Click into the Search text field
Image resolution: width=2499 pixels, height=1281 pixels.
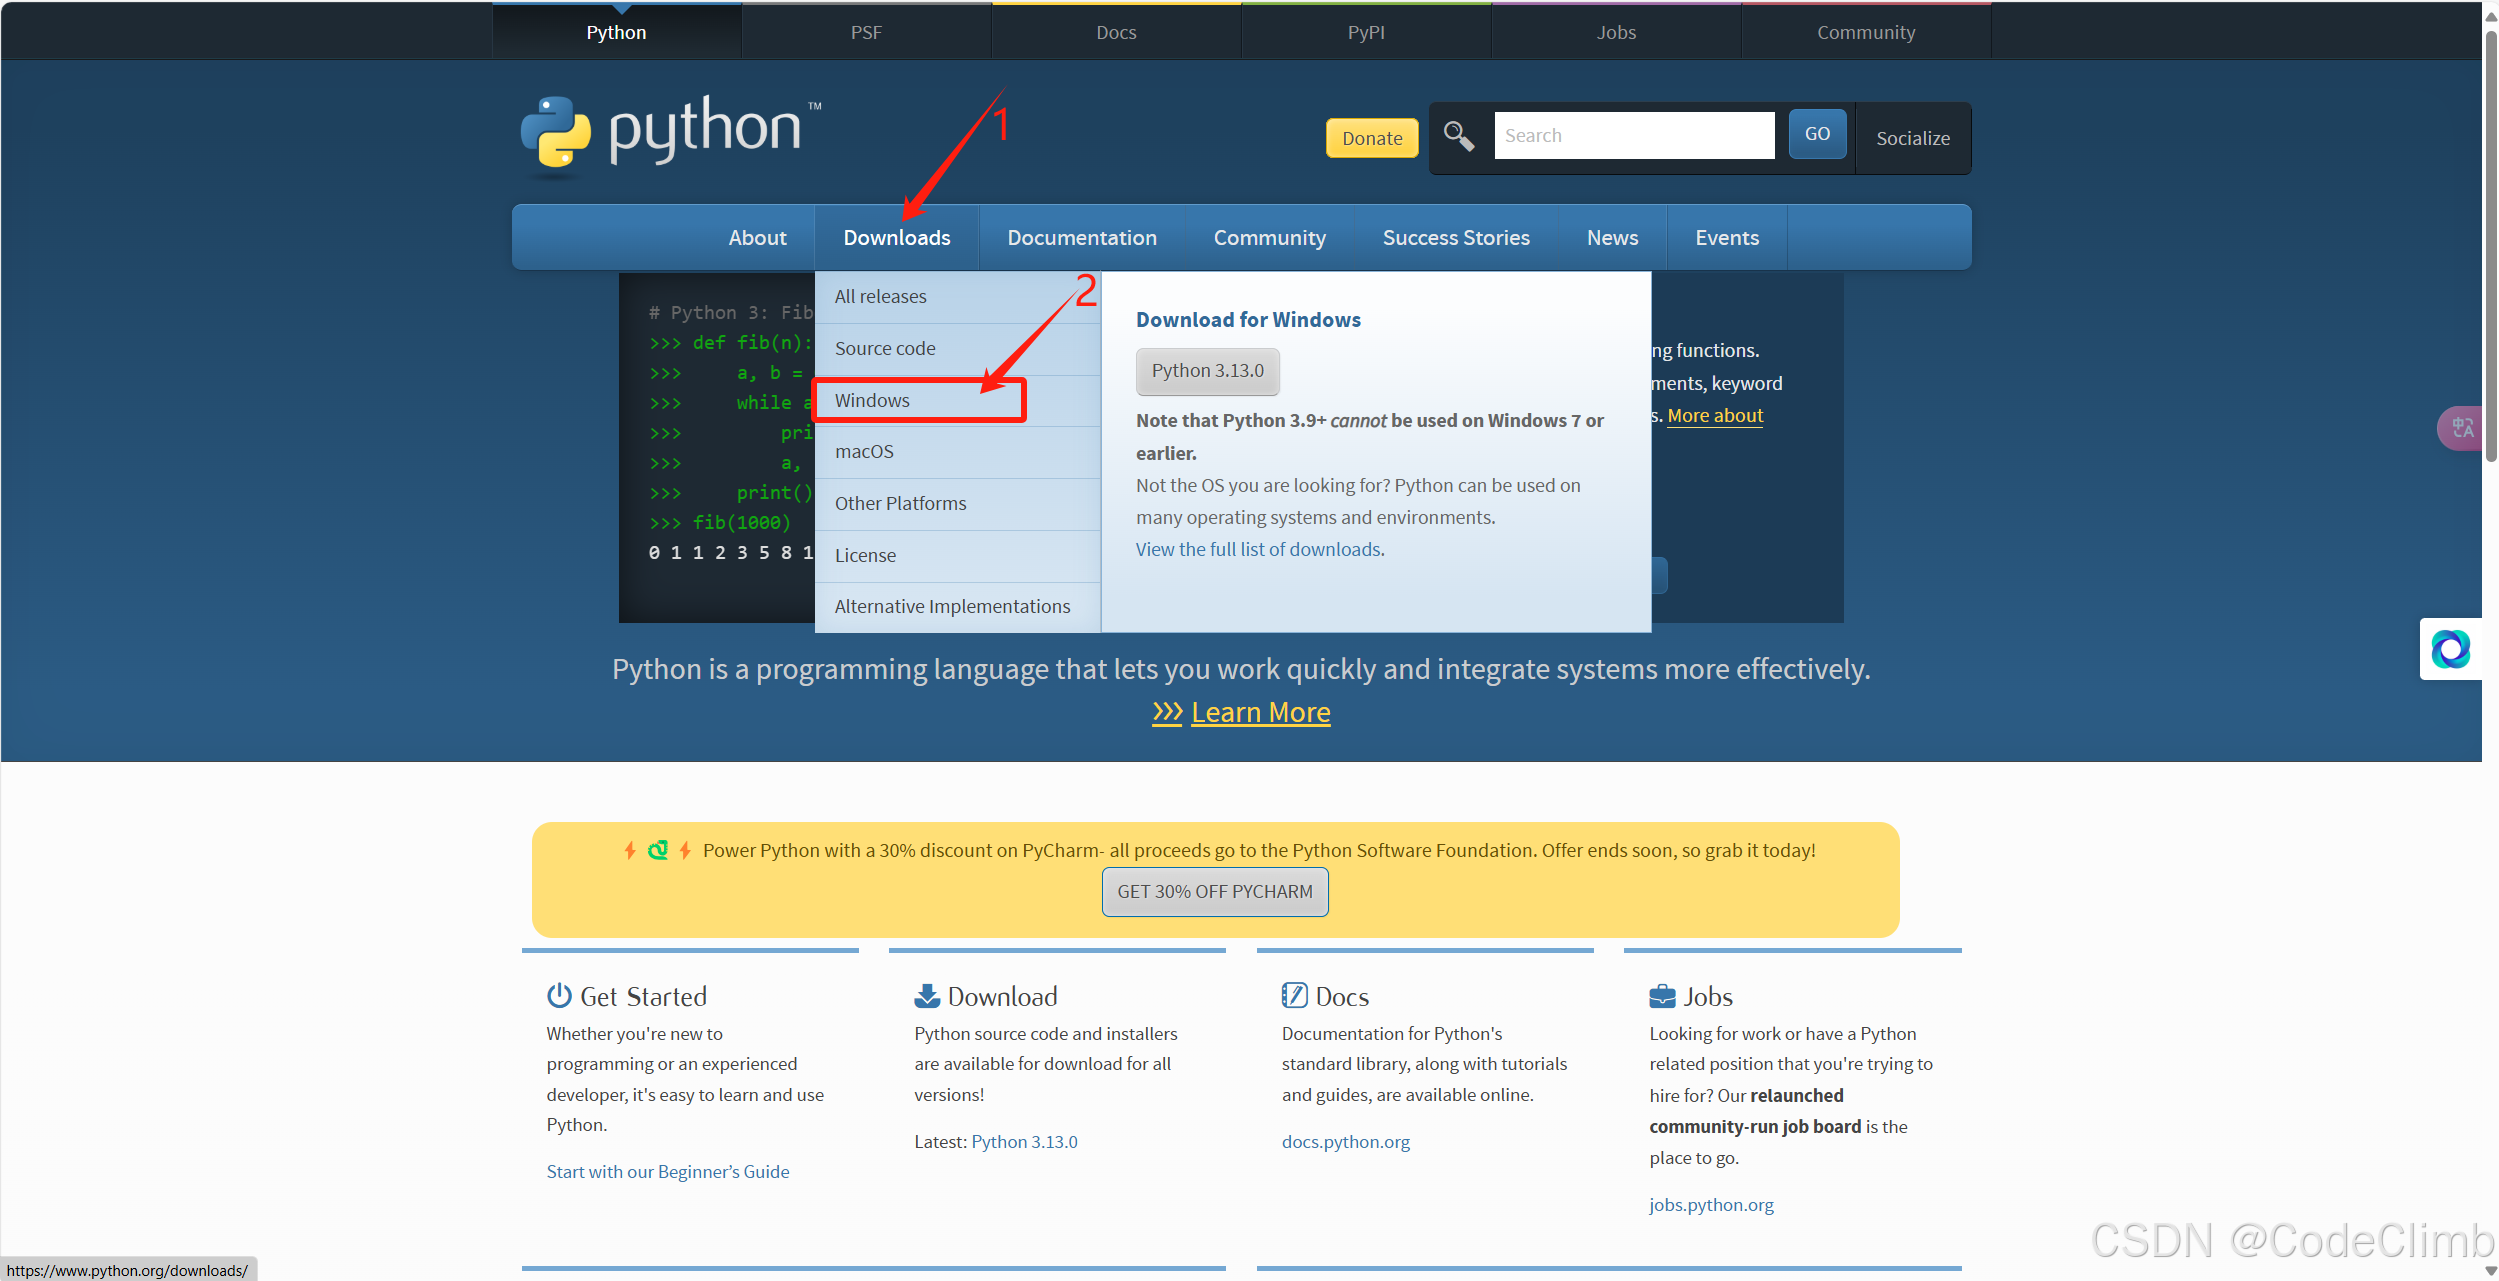(1633, 136)
